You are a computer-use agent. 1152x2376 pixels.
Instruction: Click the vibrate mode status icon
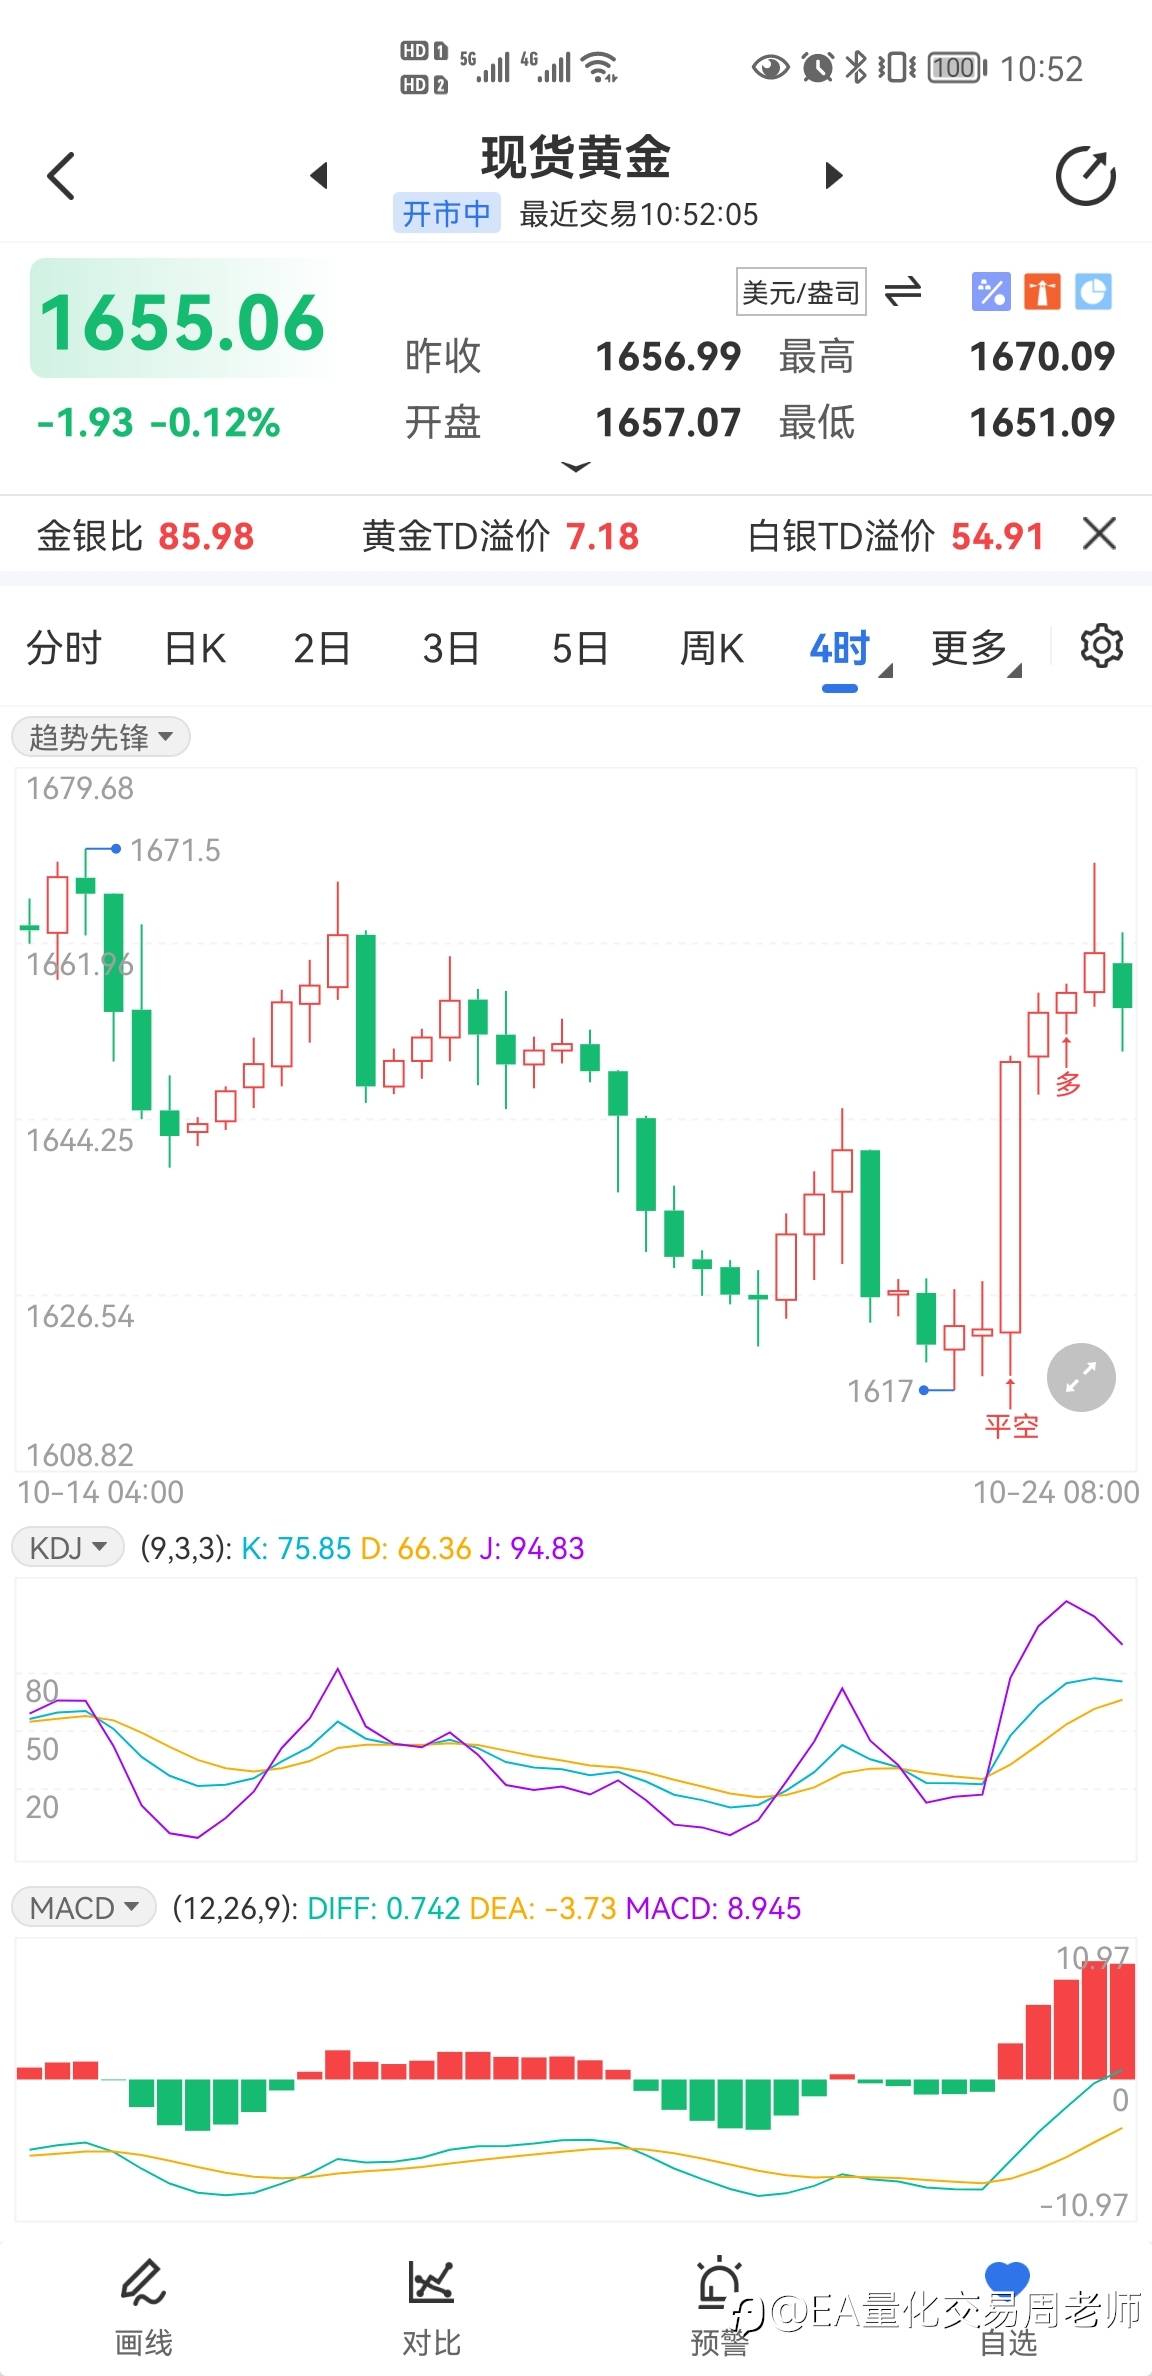pos(896,67)
